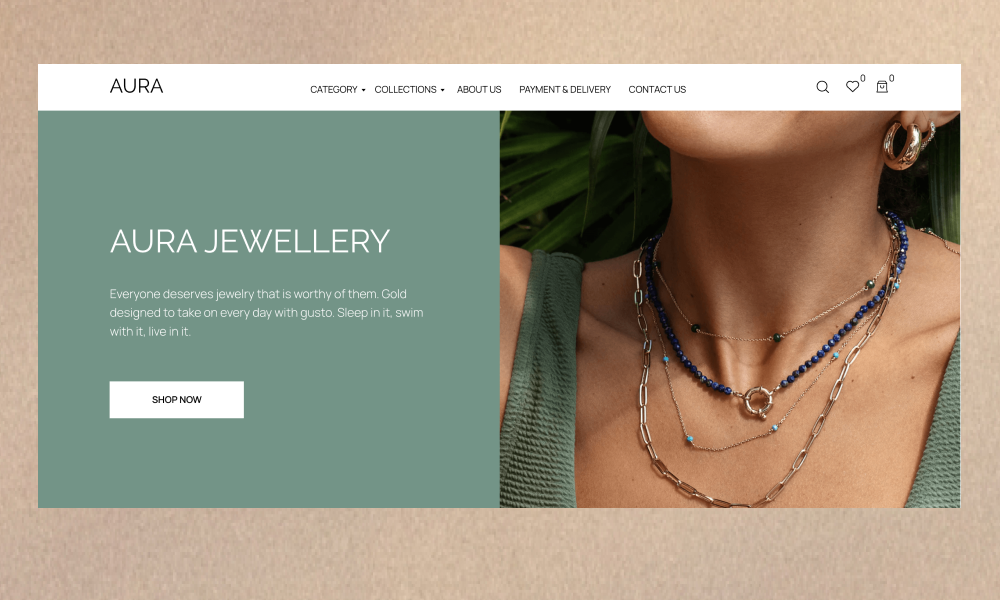
Task: Open the CATEGORY menu
Action: (x=334, y=90)
